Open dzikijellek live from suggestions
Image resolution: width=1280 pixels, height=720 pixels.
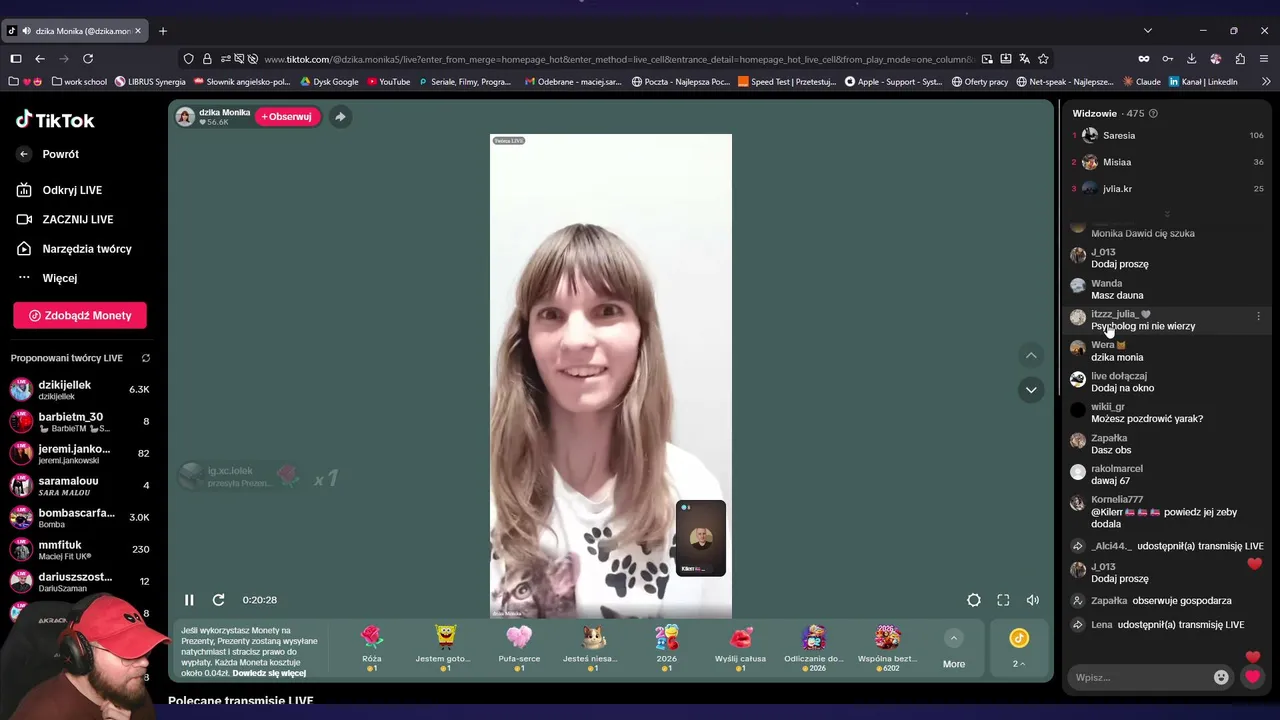coord(80,390)
